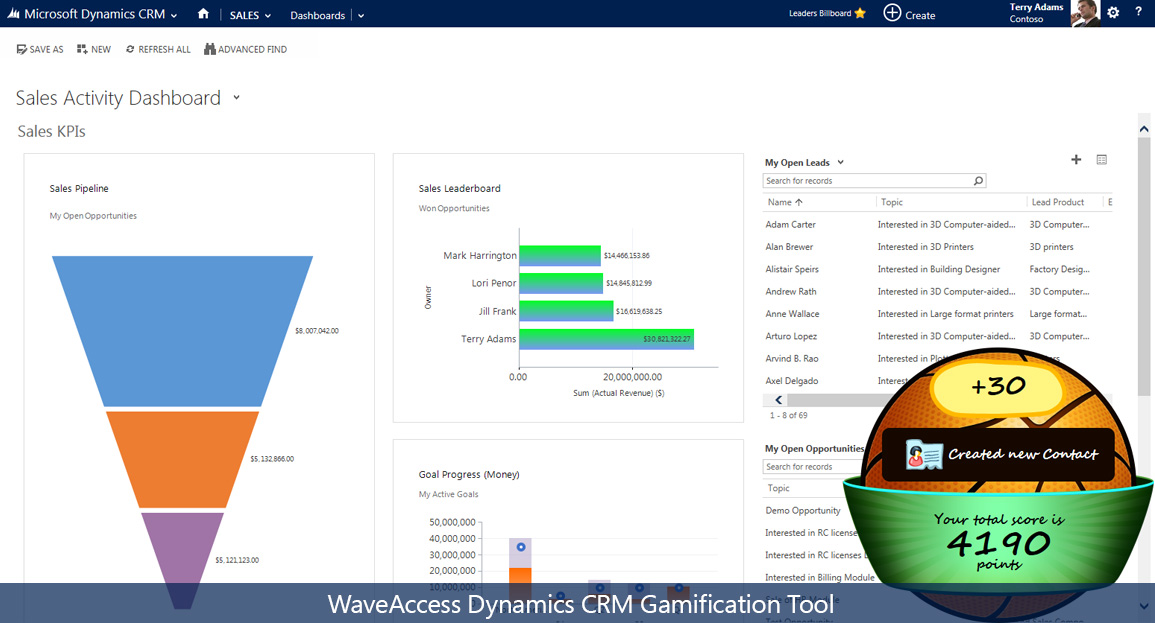
Task: Click Mark Harrington leaderboard bar
Action: point(560,256)
